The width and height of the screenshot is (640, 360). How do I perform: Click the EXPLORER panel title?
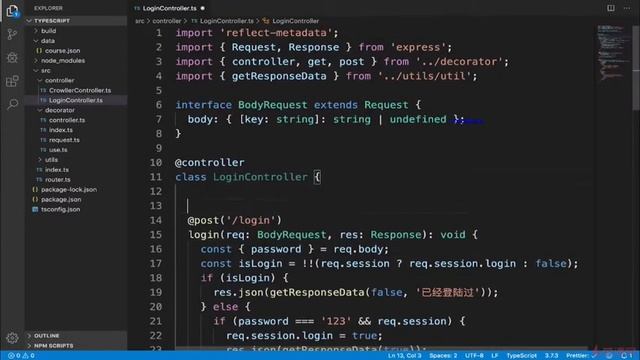click(48, 8)
